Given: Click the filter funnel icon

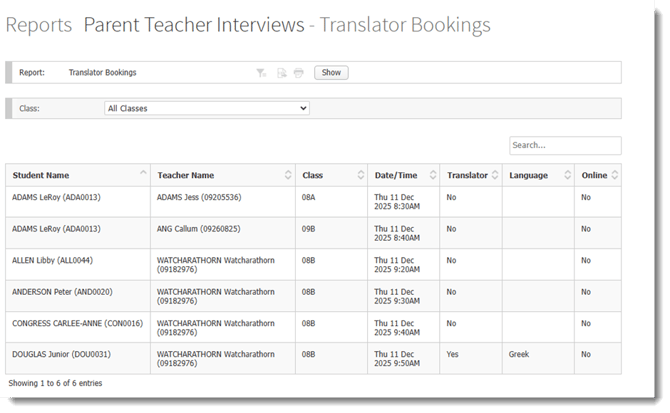Looking at the screenshot, I should tap(261, 73).
